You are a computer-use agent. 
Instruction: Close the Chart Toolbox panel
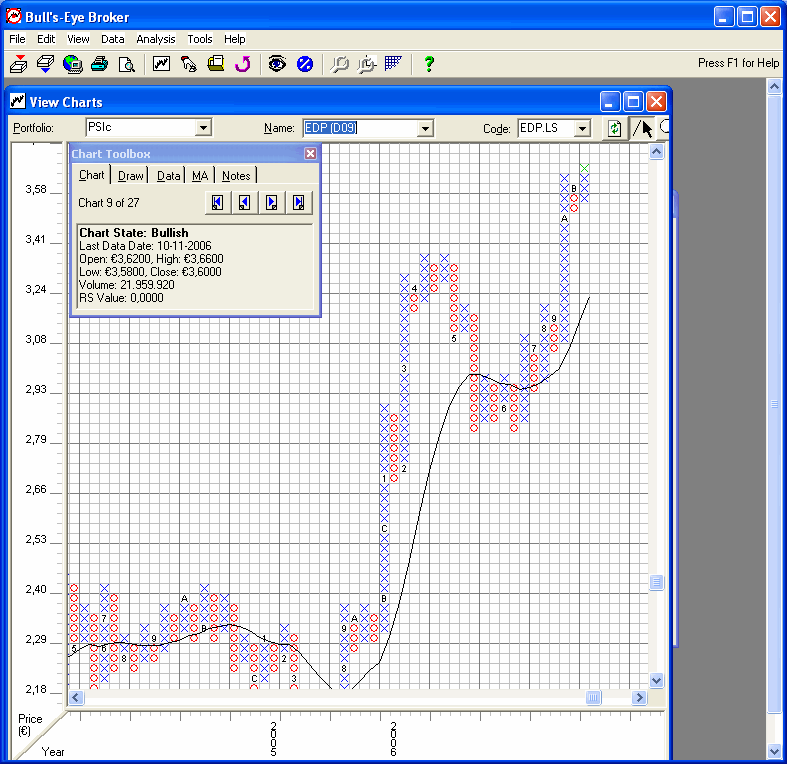click(310, 154)
